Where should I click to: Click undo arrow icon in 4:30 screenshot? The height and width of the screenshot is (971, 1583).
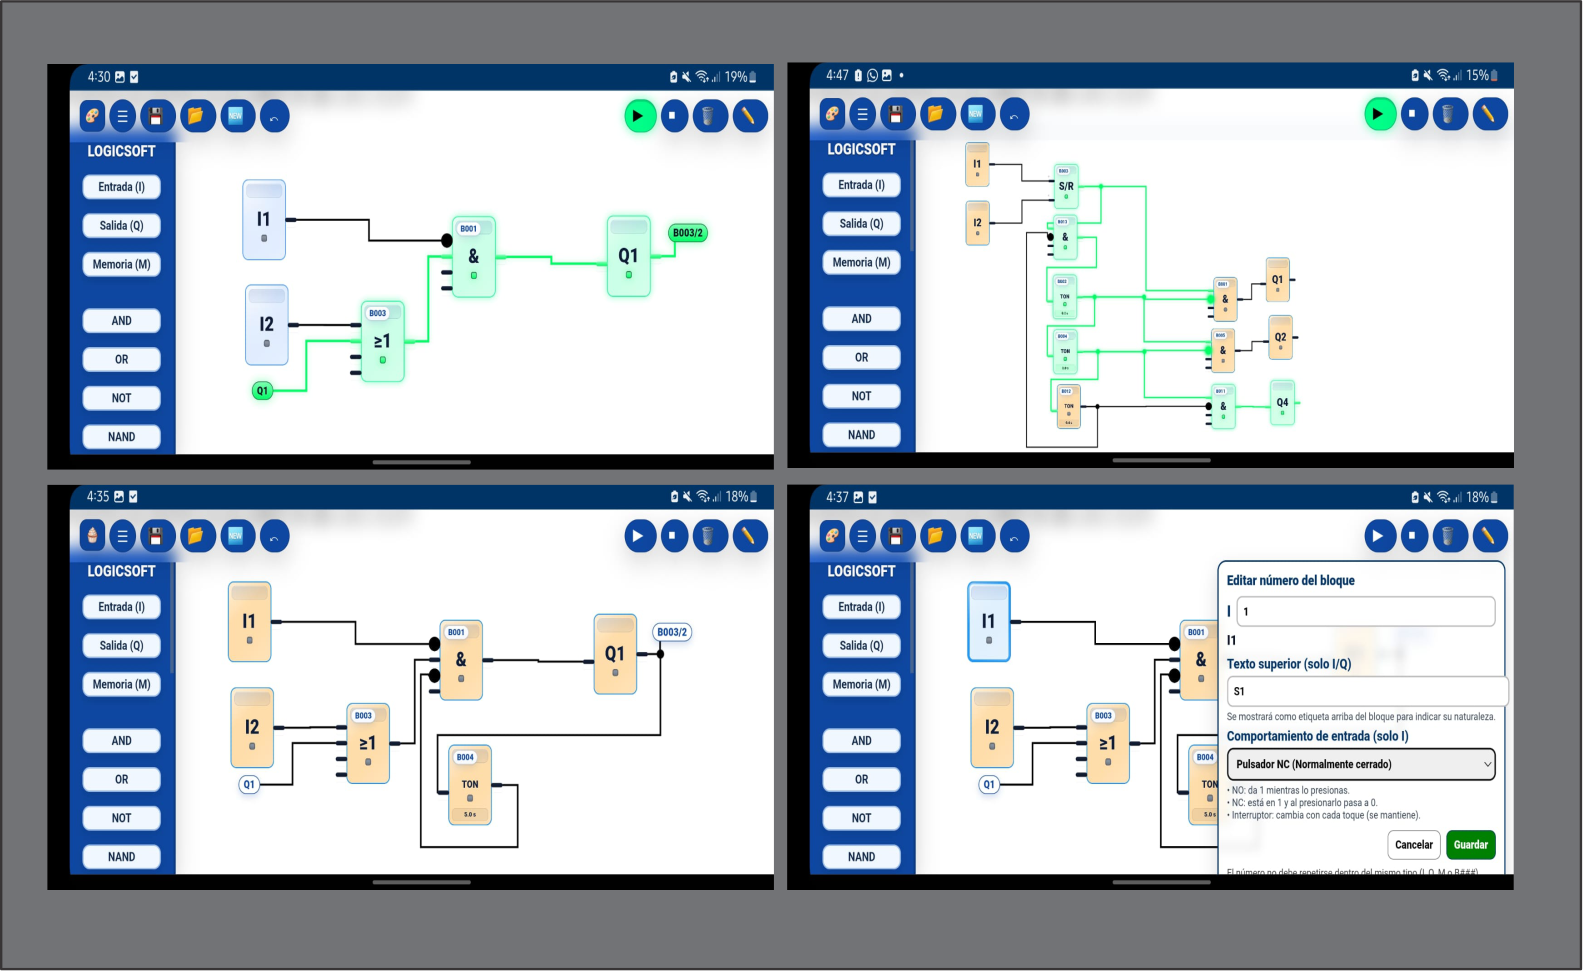(x=274, y=116)
